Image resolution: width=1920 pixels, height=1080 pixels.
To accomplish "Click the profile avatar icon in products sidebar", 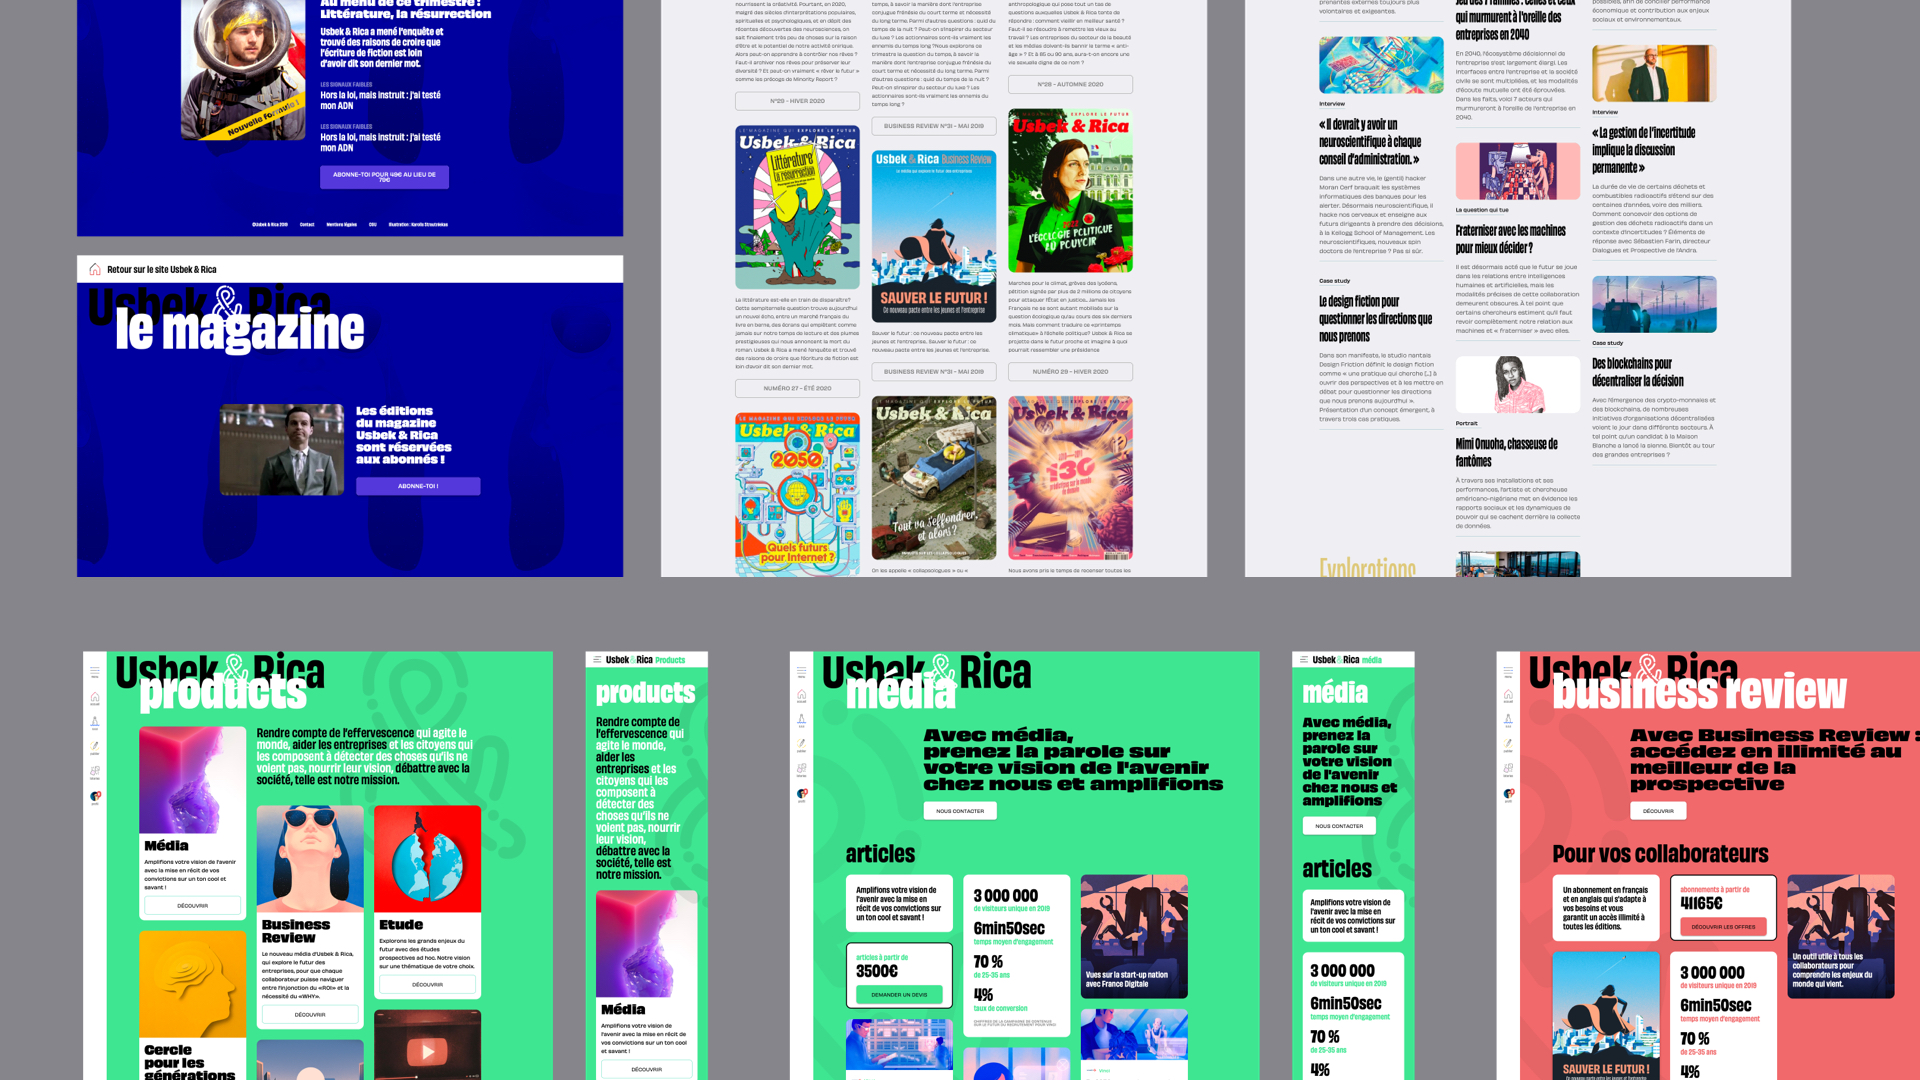I will pyautogui.click(x=95, y=797).
